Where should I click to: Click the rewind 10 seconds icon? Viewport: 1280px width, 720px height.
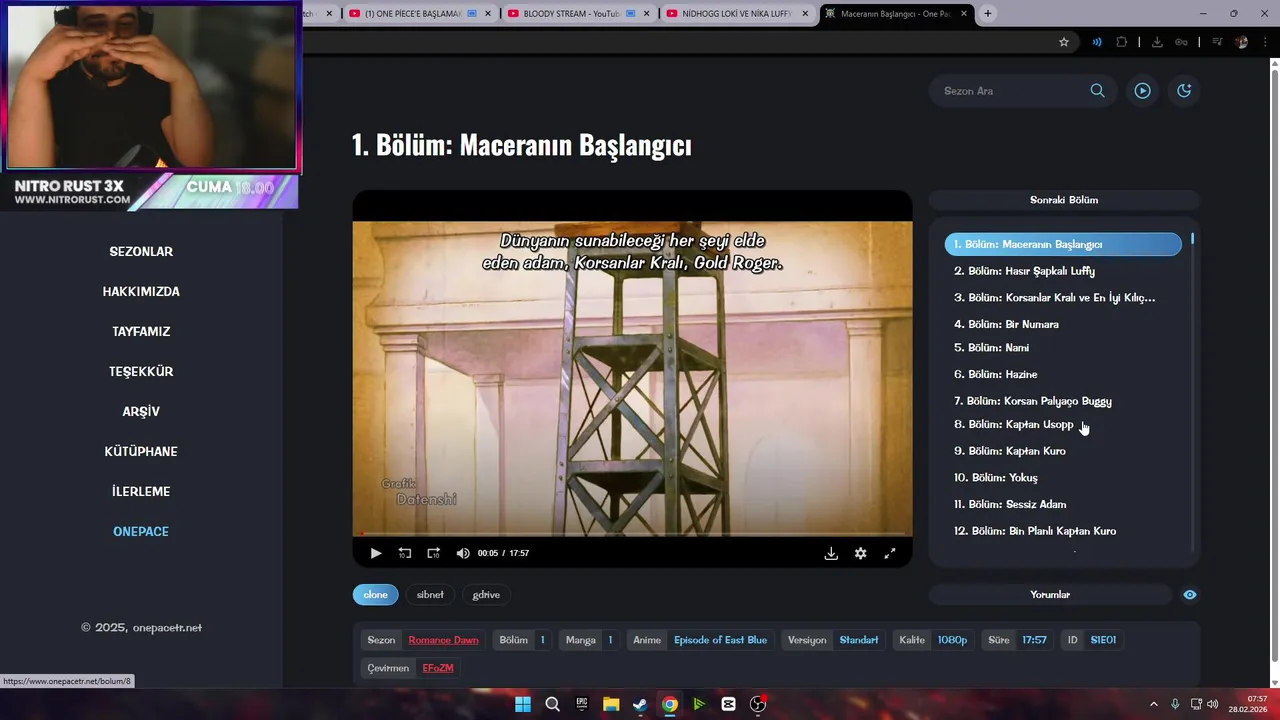[405, 553]
